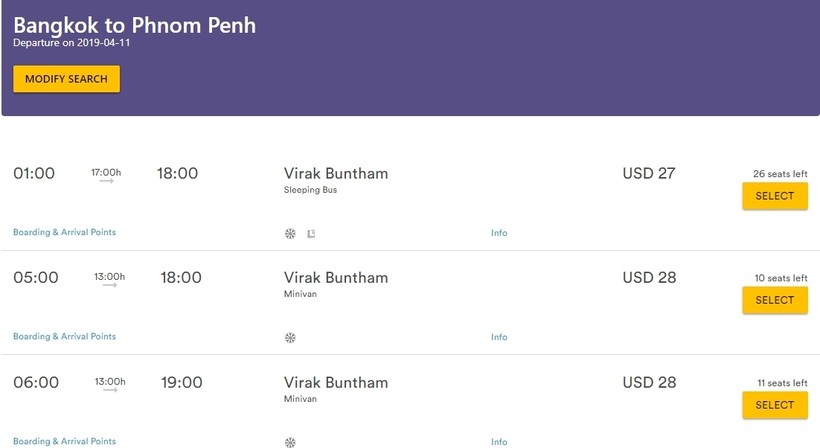Expand Boarding & Arrival Points for 06:00 trip

pyautogui.click(x=64, y=441)
